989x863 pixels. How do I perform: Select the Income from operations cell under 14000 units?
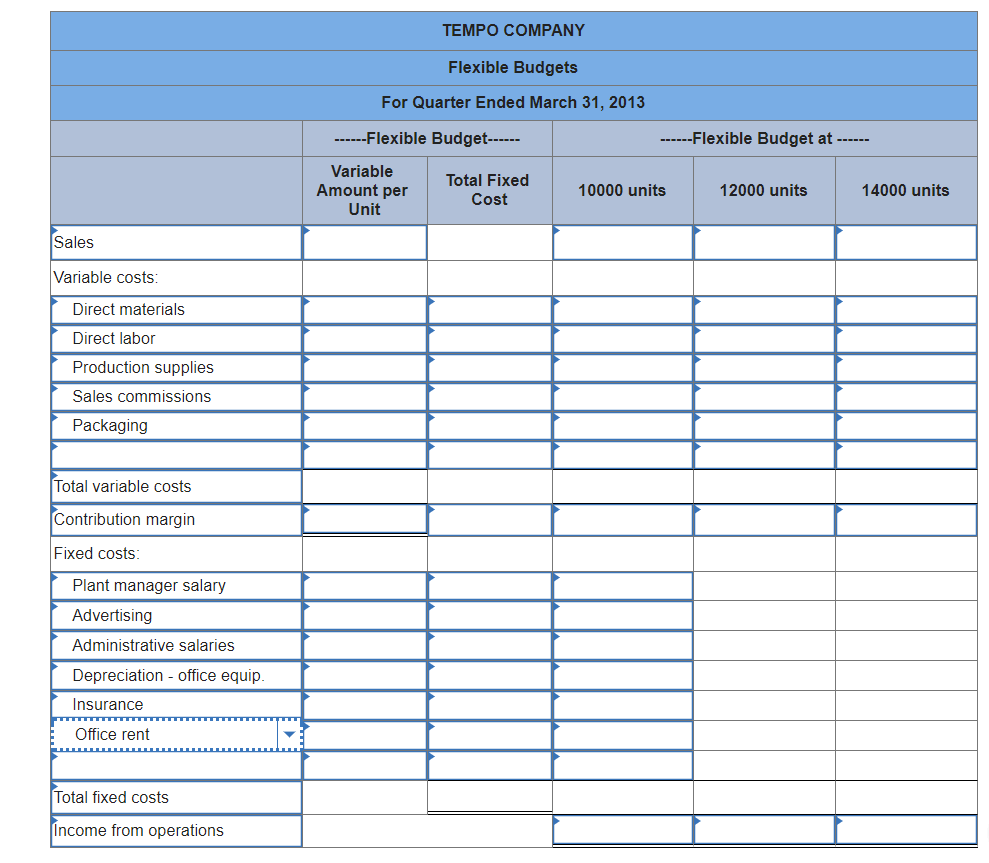(906, 830)
